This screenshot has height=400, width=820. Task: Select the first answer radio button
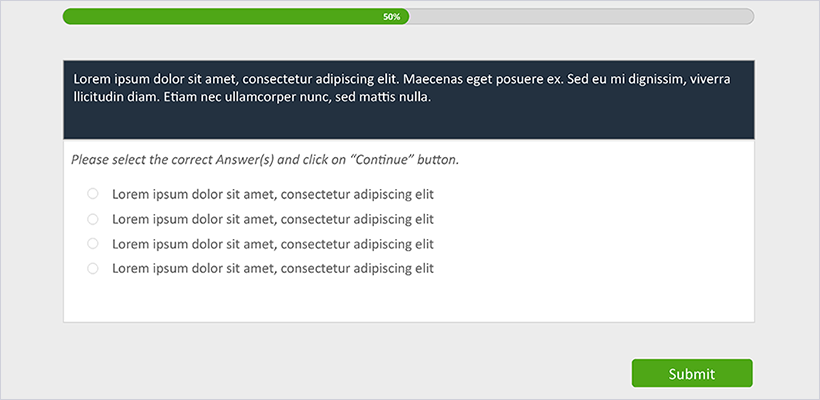coord(93,194)
